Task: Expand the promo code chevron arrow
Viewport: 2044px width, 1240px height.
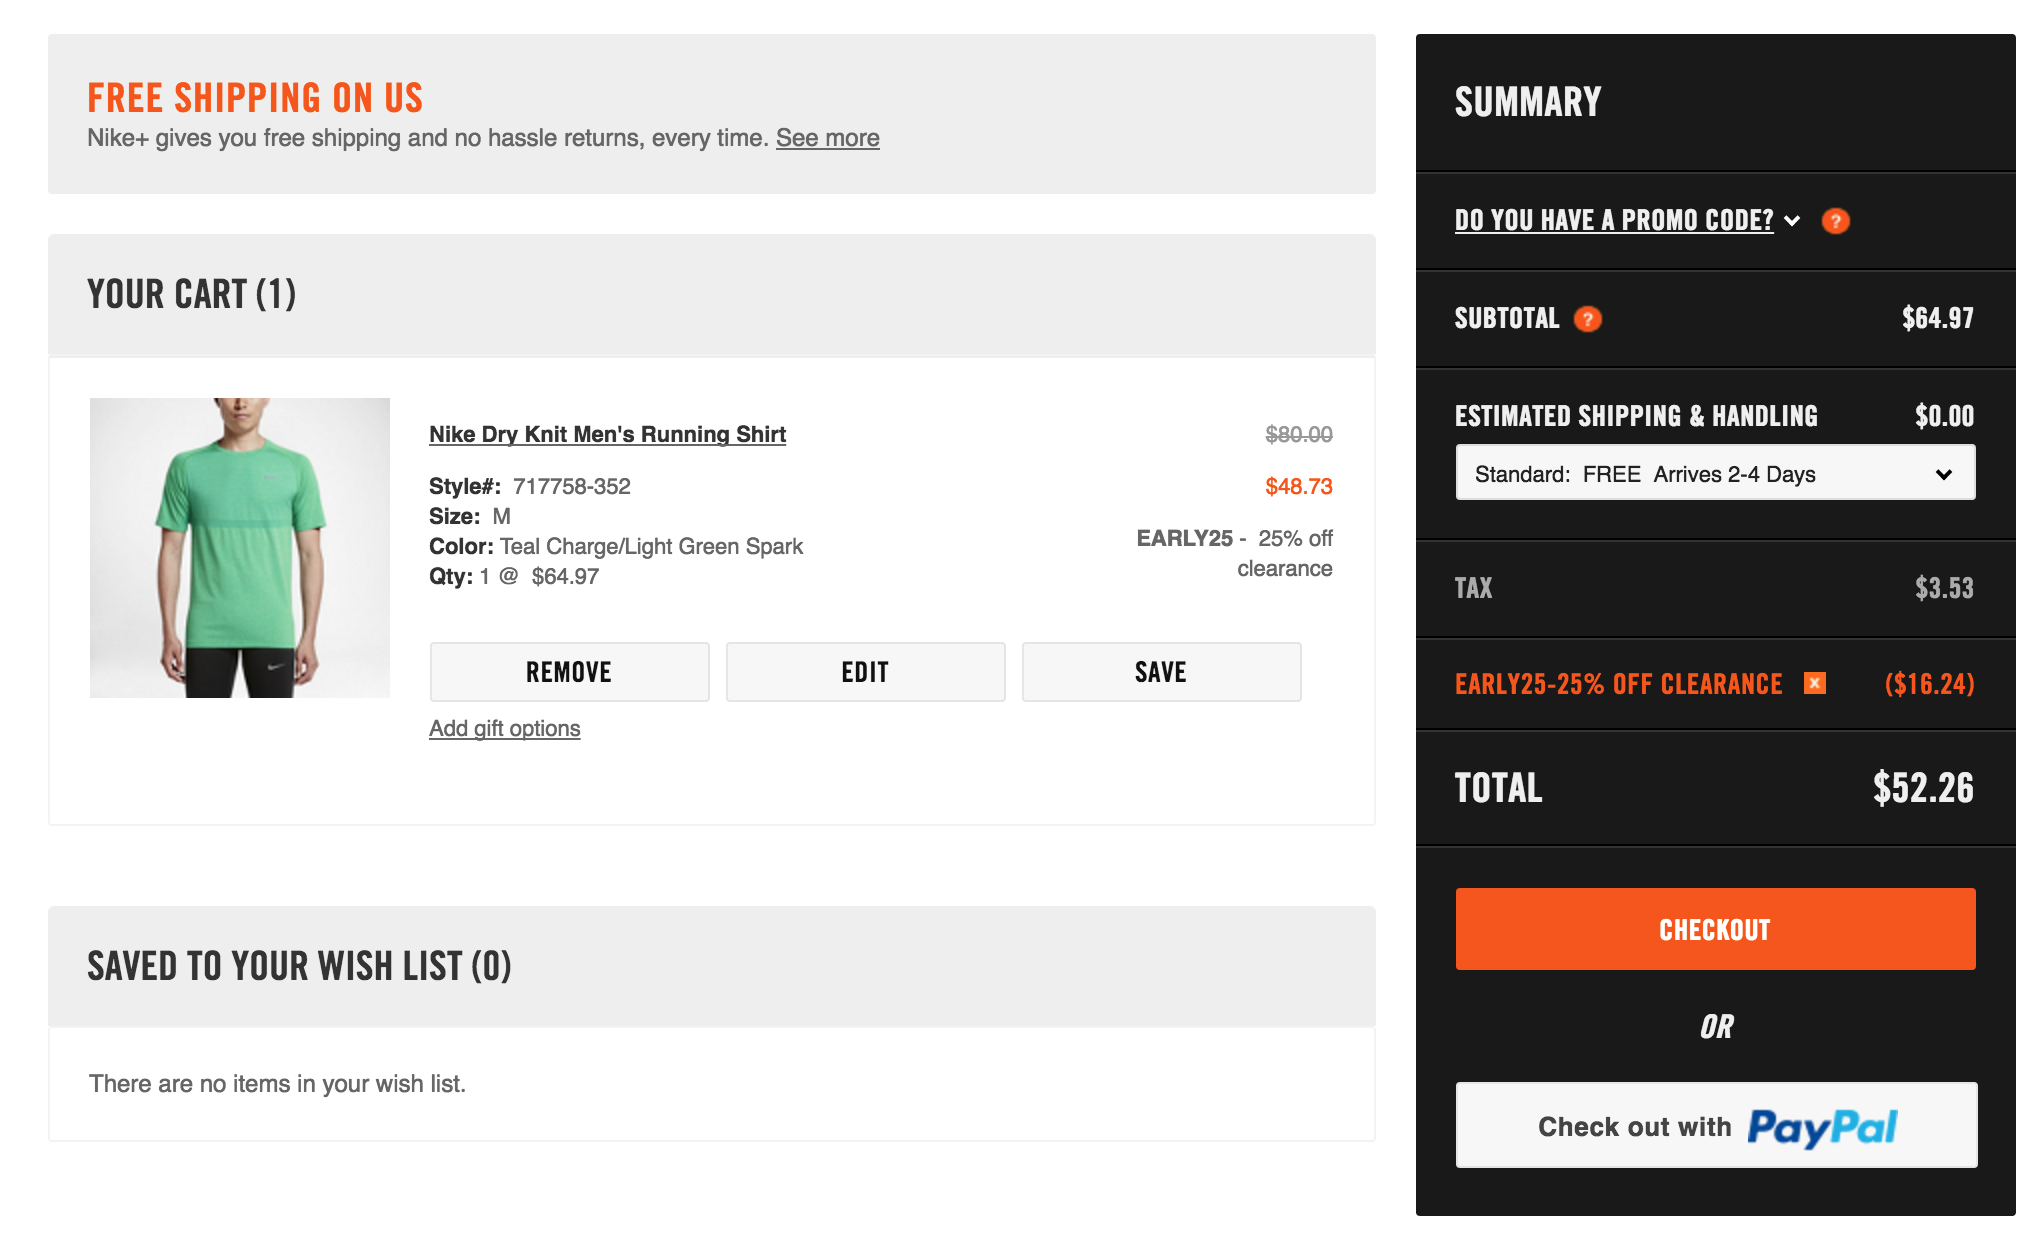Action: coord(1792,221)
